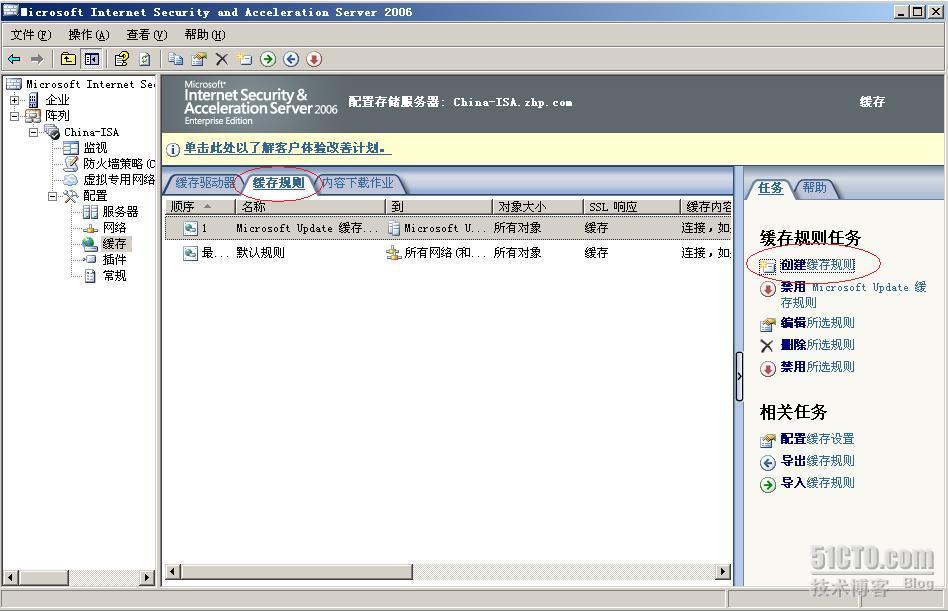Image resolution: width=948 pixels, height=611 pixels.
Task: Collapse the task pane with the splitter arrow
Action: pyautogui.click(x=739, y=377)
